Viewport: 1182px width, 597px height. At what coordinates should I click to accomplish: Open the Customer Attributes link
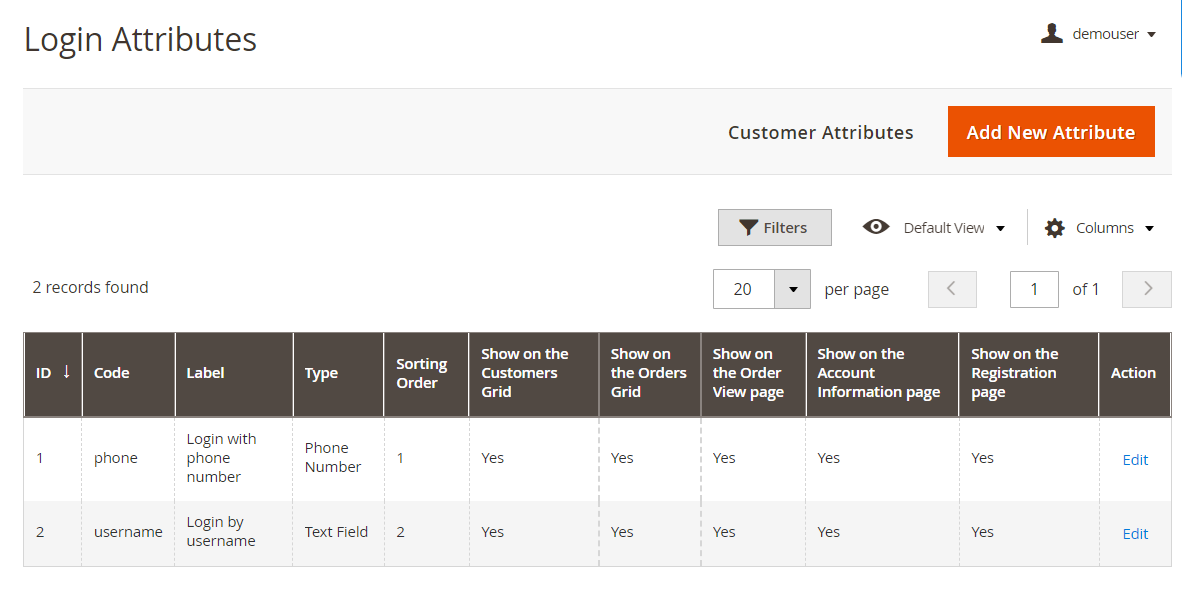[820, 132]
